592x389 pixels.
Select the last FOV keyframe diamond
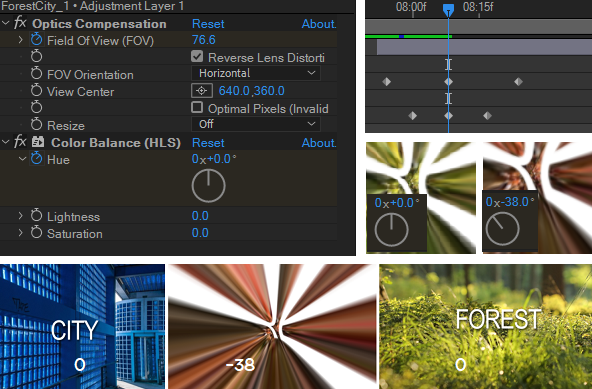pyautogui.click(x=518, y=82)
